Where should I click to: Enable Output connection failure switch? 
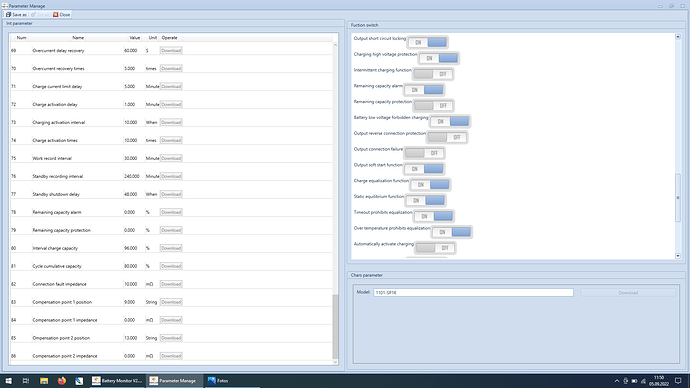tap(424, 153)
